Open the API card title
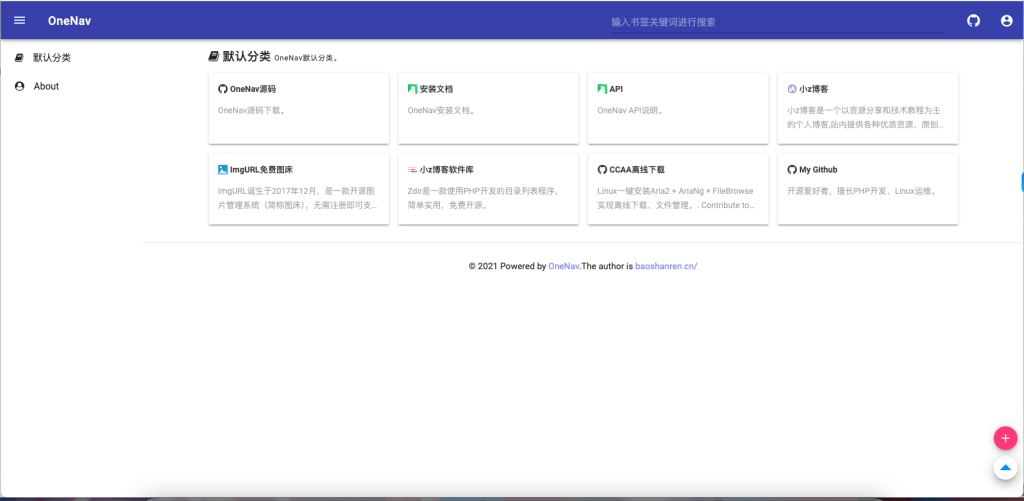The width and height of the screenshot is (1024, 501). pos(616,89)
